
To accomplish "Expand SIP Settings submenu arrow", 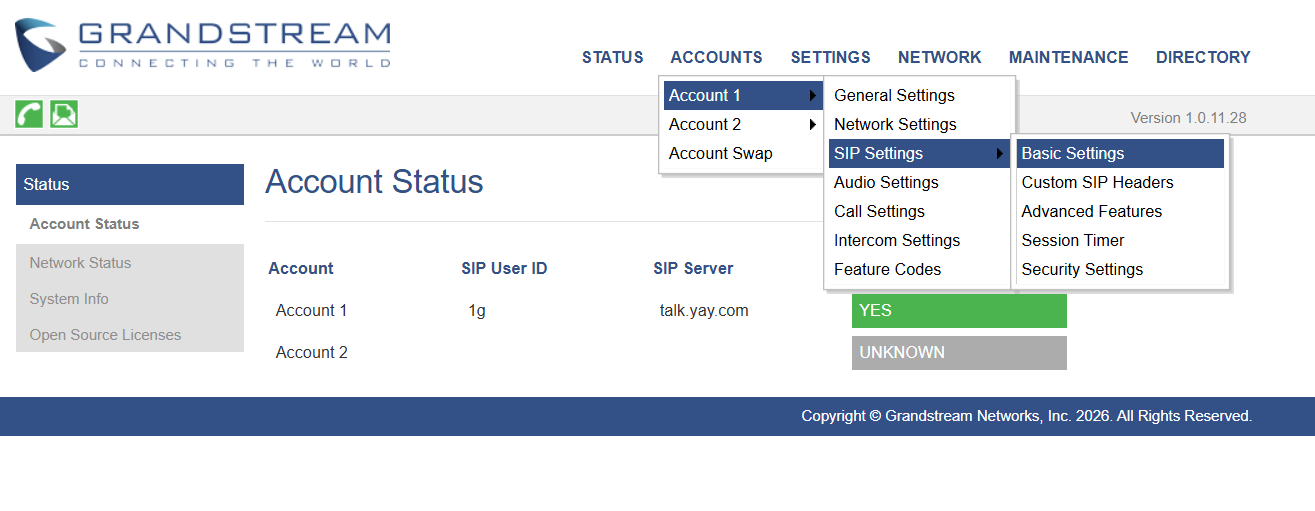I will click(999, 154).
